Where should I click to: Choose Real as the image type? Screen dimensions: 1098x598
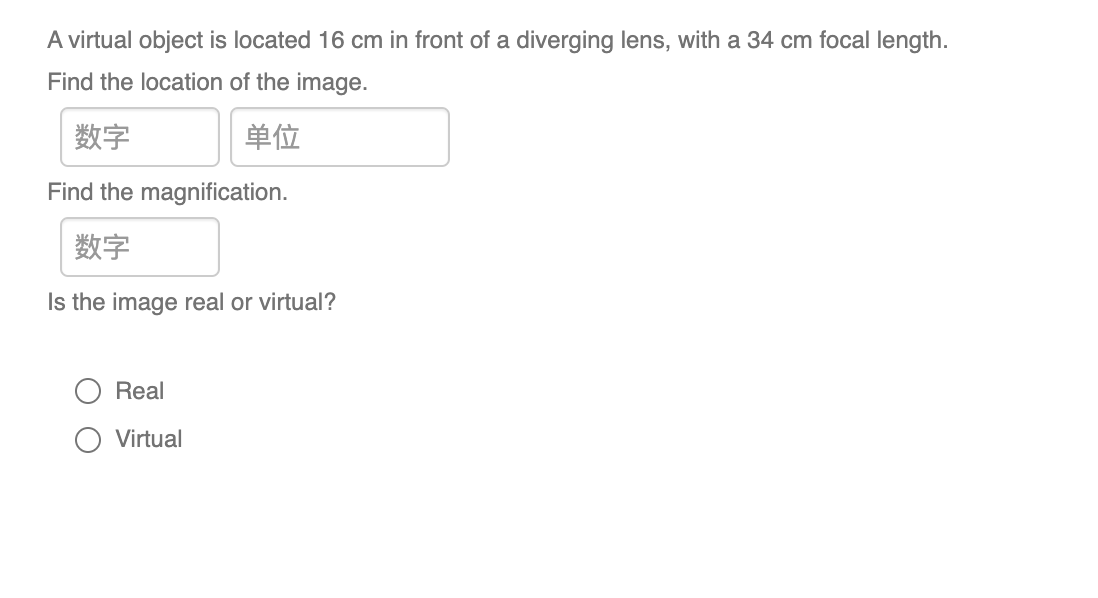pyautogui.click(x=89, y=390)
